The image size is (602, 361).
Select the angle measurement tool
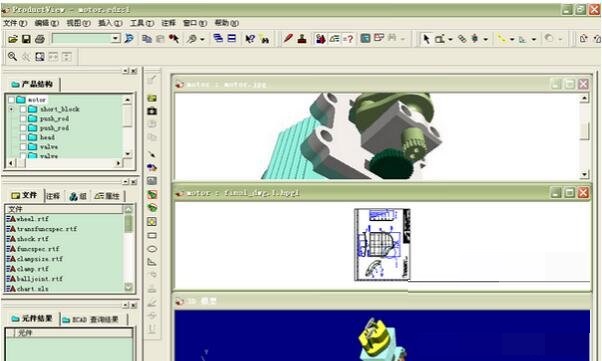coord(152,263)
